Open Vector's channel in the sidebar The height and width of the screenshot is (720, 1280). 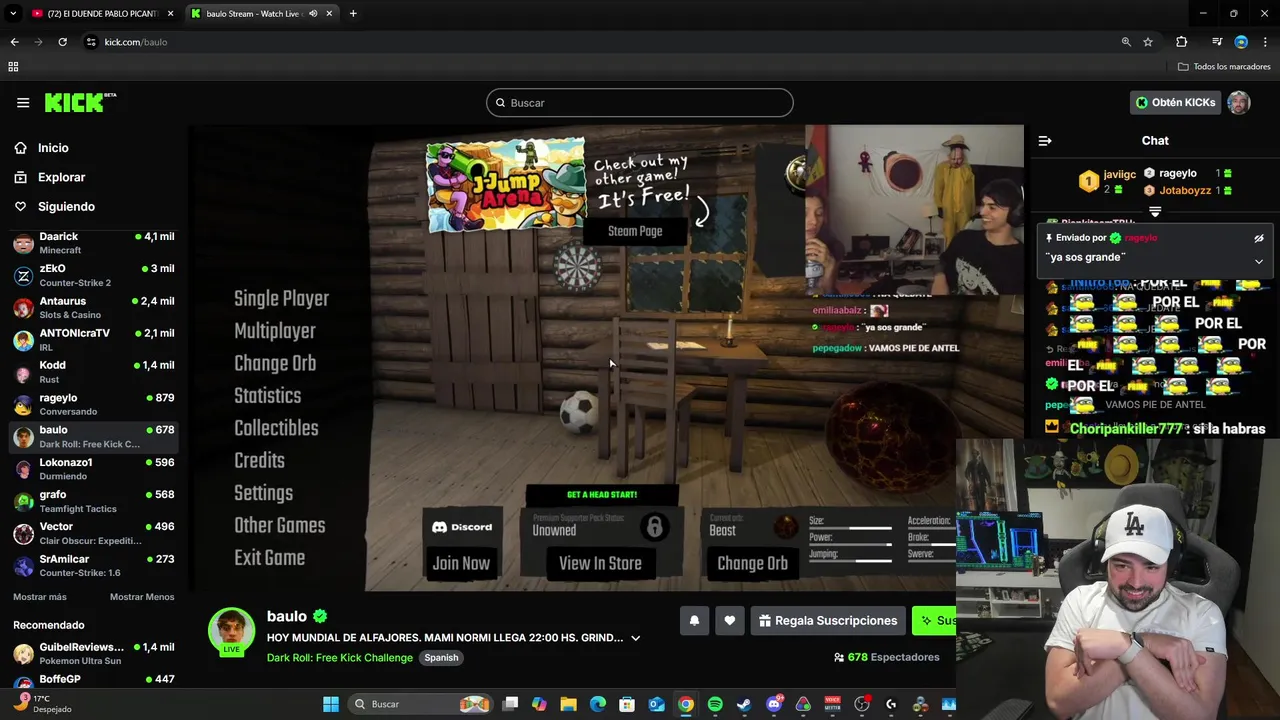pyautogui.click(x=94, y=533)
